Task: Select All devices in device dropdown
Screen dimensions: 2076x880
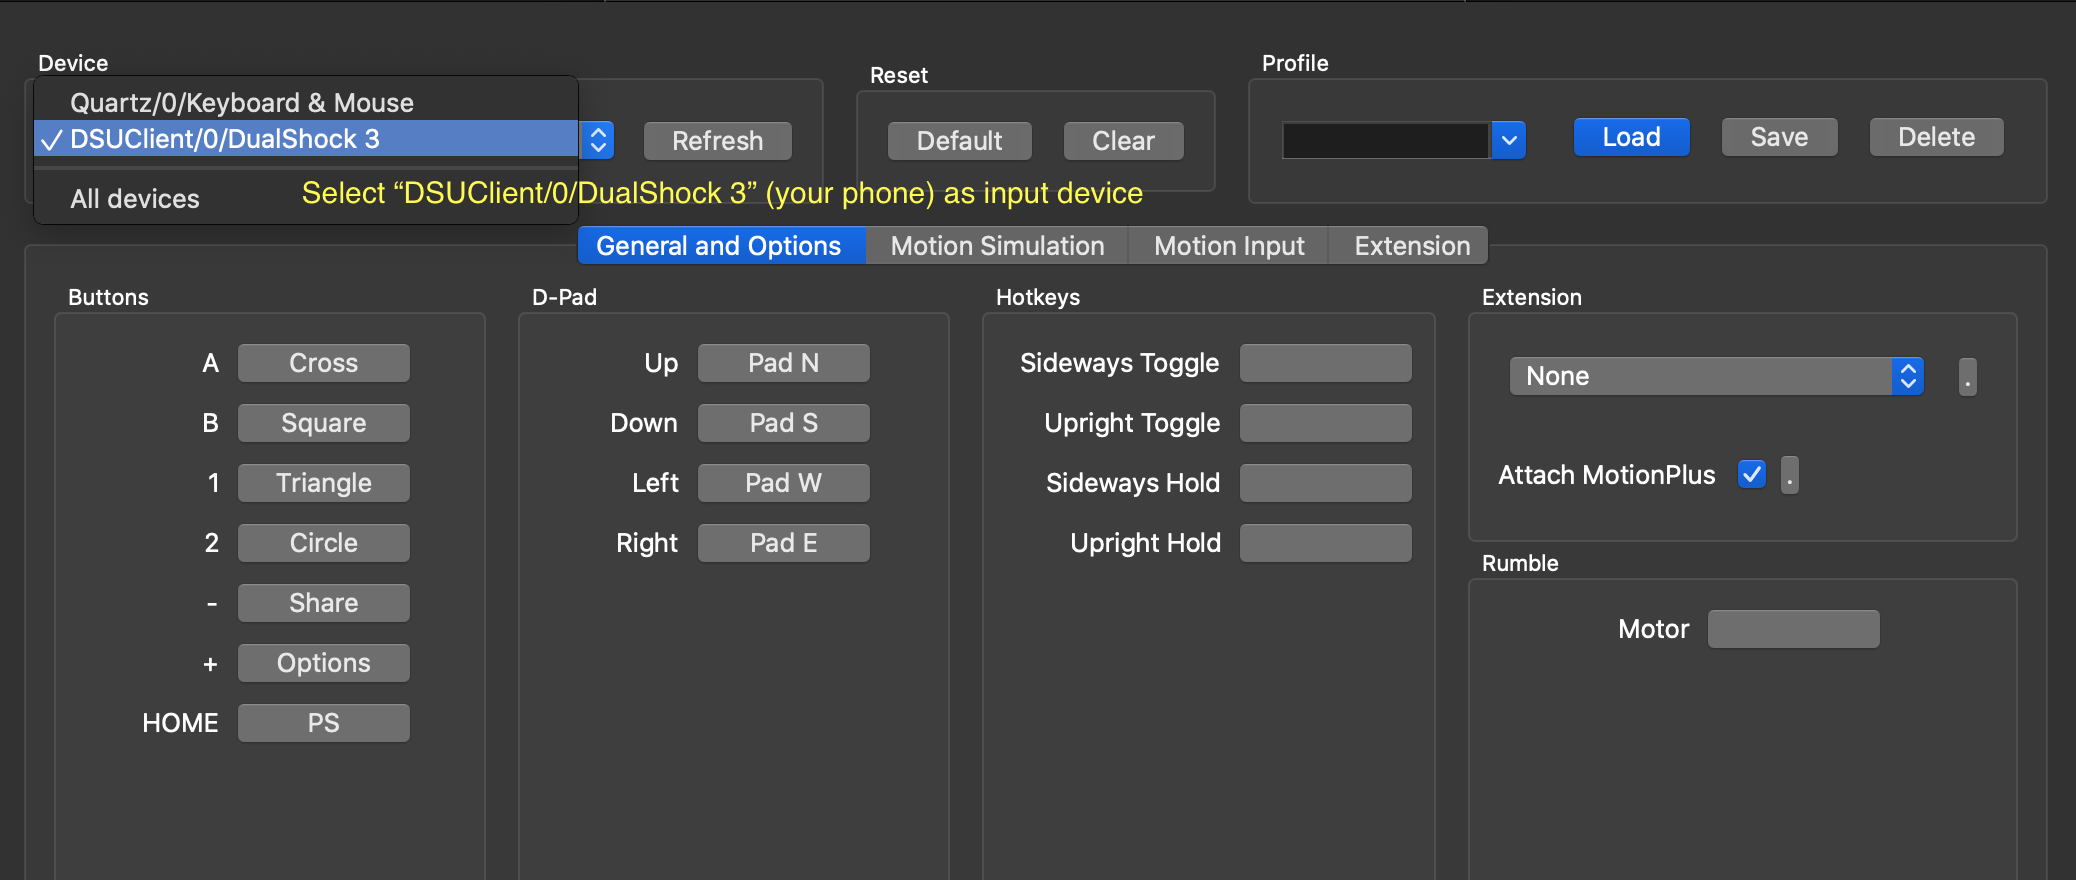Action: point(306,199)
